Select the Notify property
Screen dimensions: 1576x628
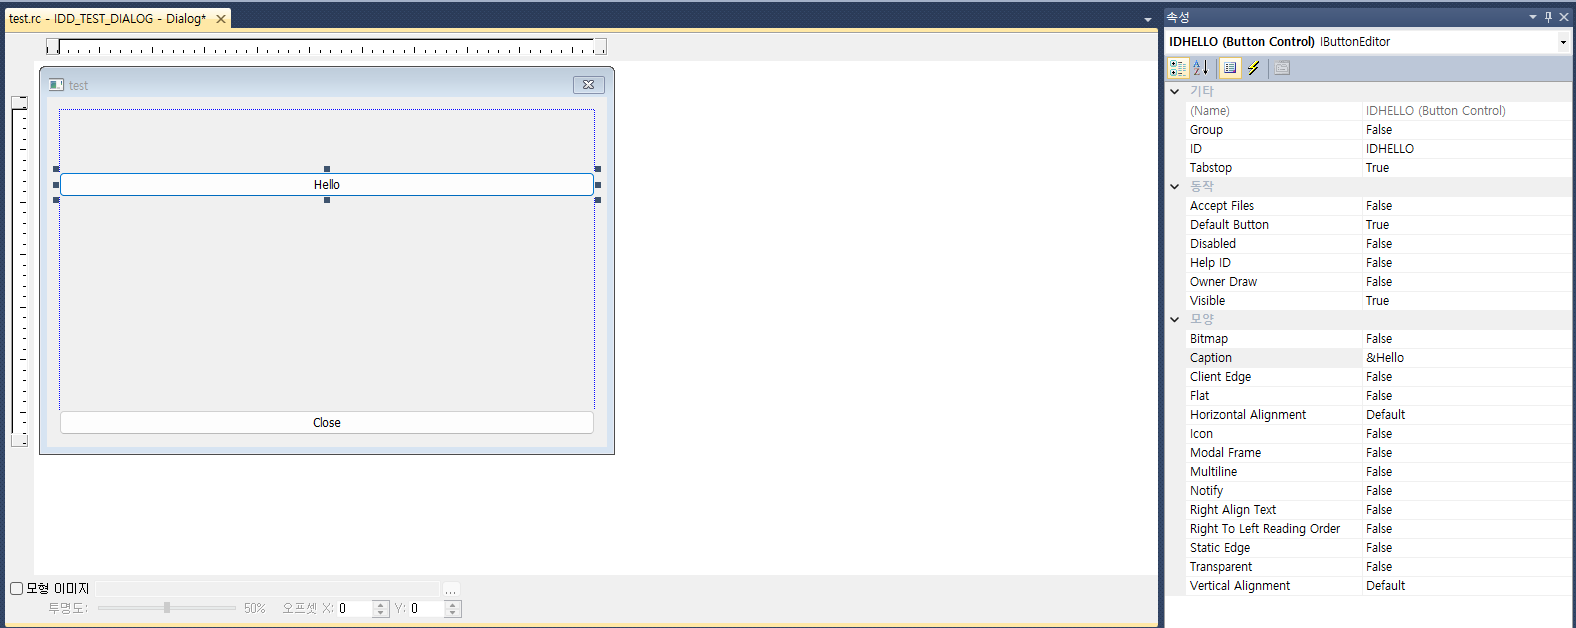(1378, 491)
